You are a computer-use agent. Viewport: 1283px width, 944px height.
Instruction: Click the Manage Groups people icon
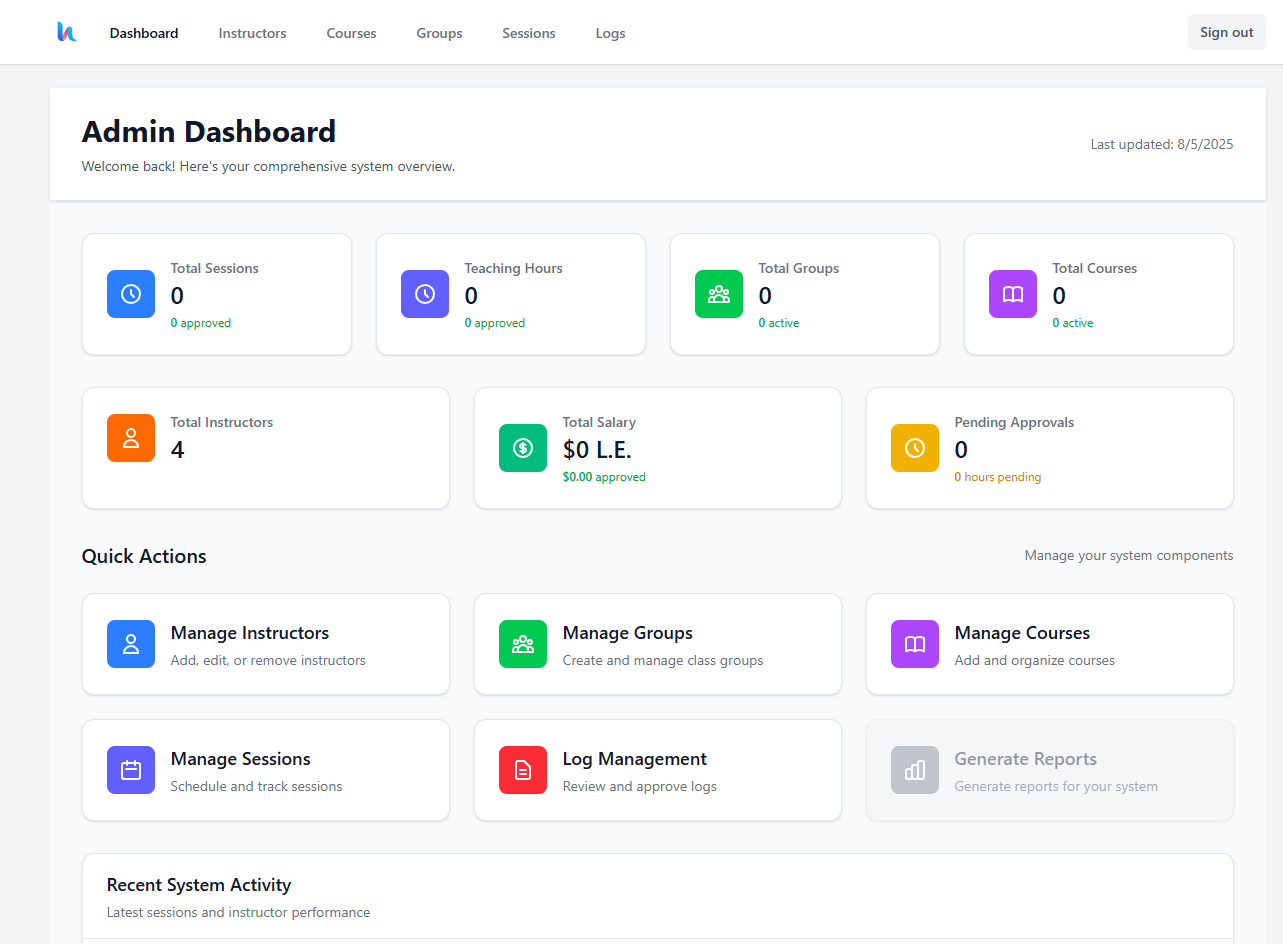(x=523, y=644)
